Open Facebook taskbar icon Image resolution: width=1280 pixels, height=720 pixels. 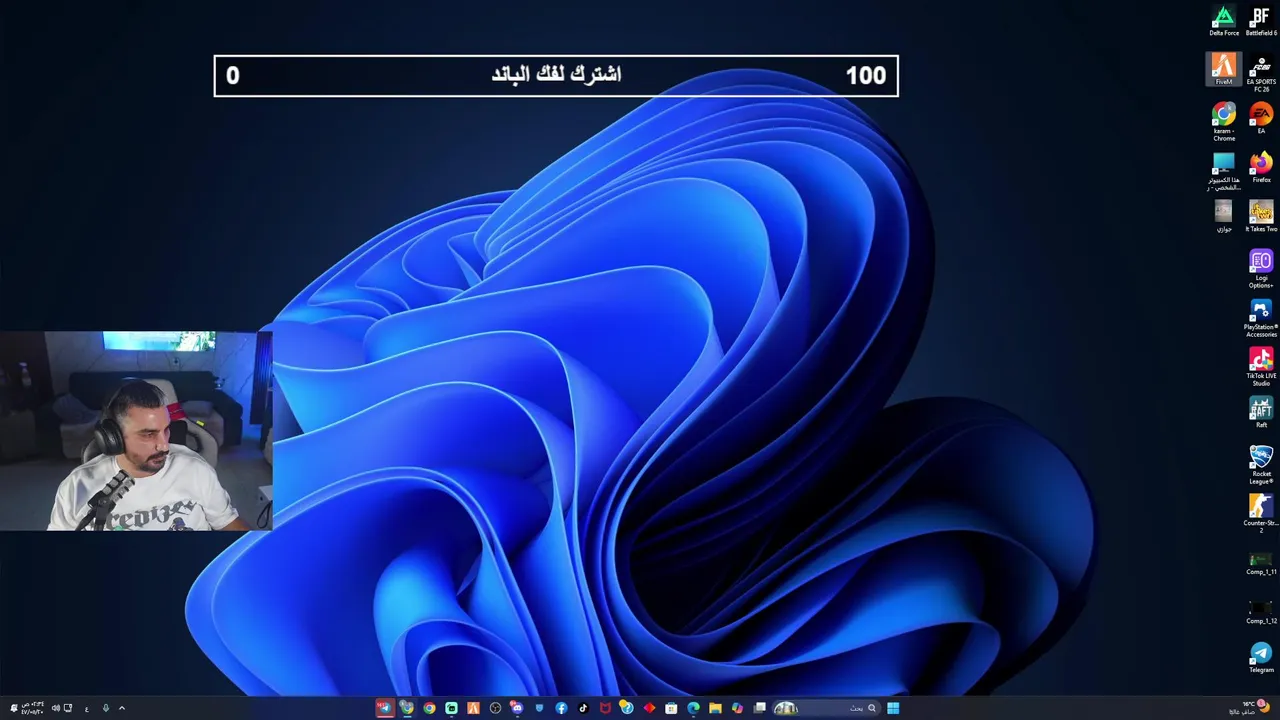[561, 708]
